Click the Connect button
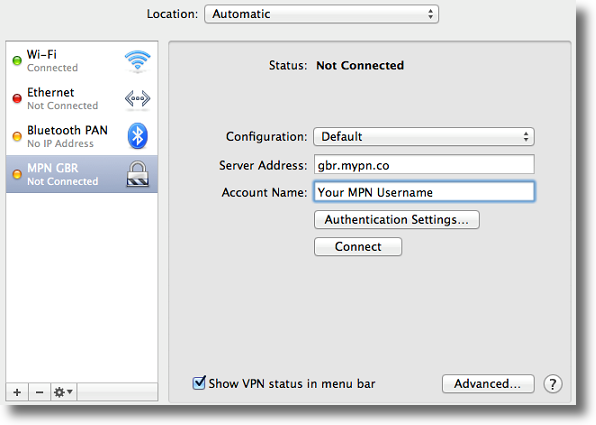Viewport: 596px width, 425px height. pos(358,247)
